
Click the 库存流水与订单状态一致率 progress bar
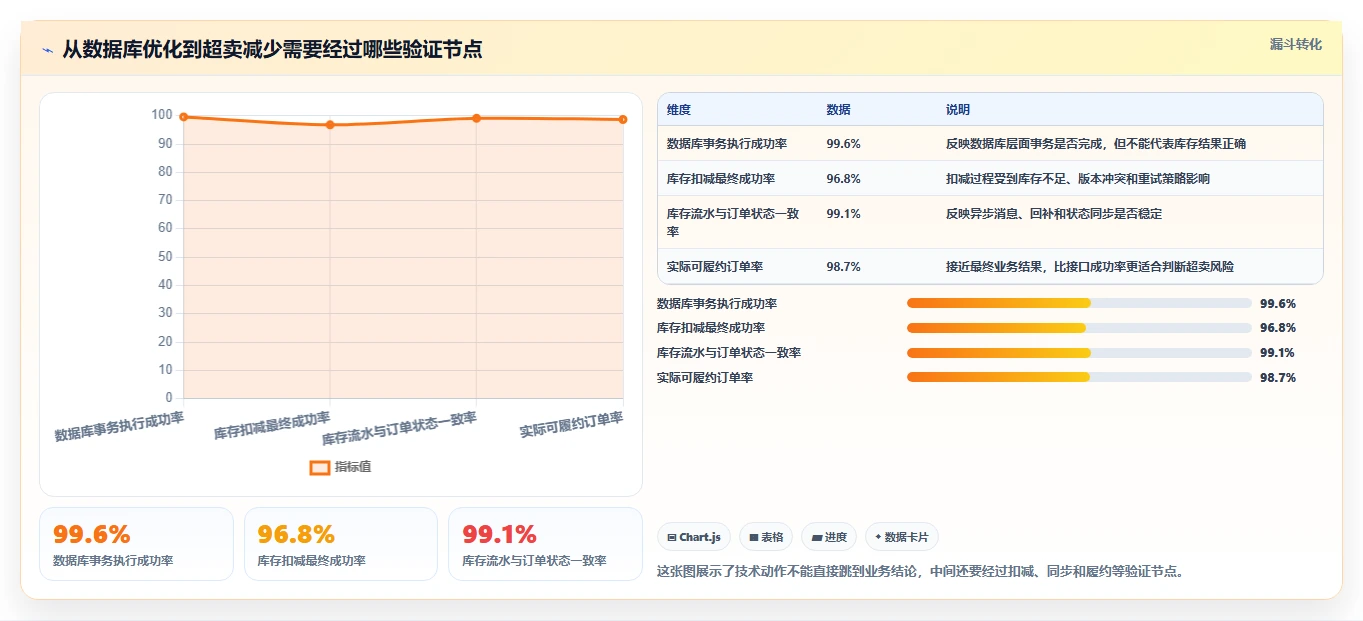tap(1079, 353)
